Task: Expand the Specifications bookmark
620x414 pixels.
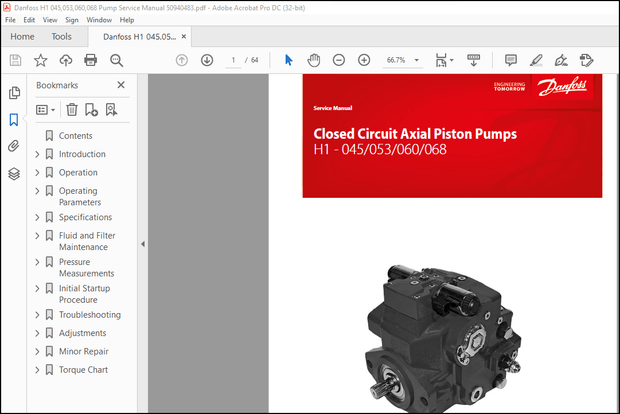Action: 37,217
